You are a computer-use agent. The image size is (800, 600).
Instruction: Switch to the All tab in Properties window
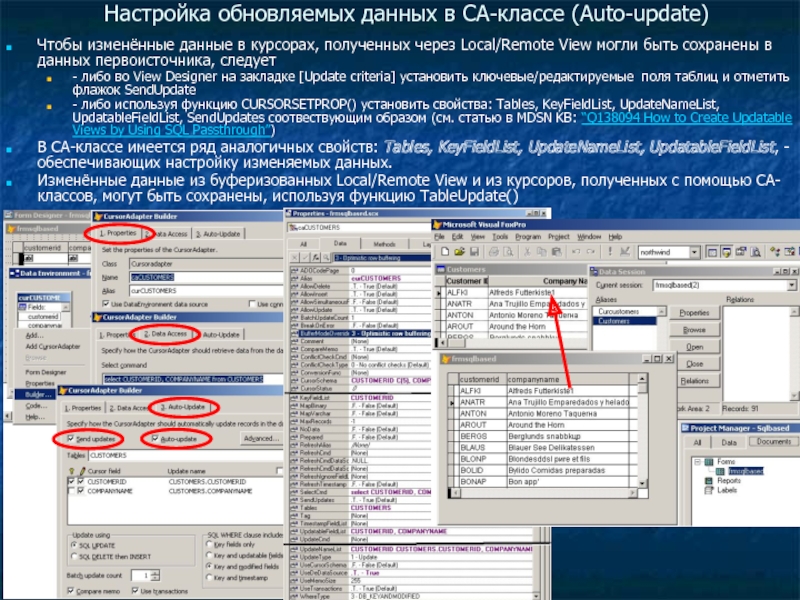click(x=303, y=244)
